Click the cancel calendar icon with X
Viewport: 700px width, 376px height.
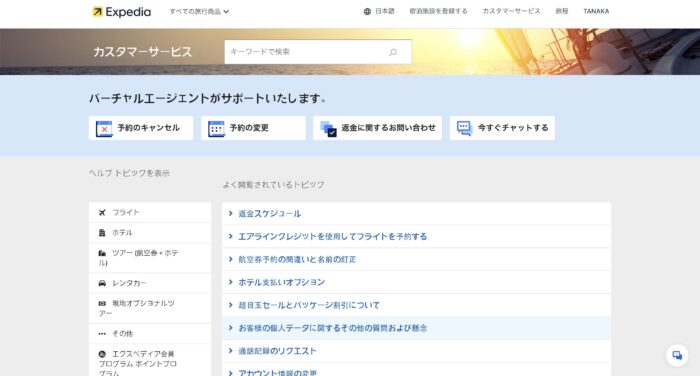click(x=104, y=129)
